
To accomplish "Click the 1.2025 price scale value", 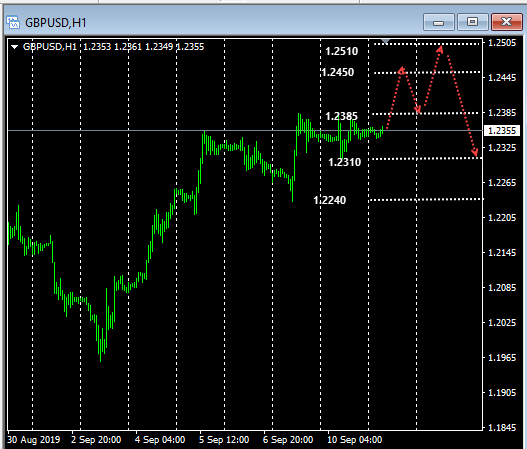I will [502, 323].
